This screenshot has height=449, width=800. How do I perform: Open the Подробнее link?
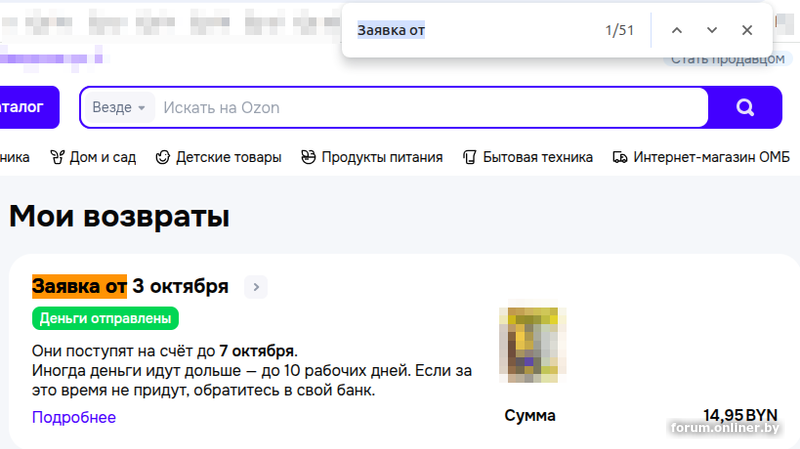(x=74, y=417)
